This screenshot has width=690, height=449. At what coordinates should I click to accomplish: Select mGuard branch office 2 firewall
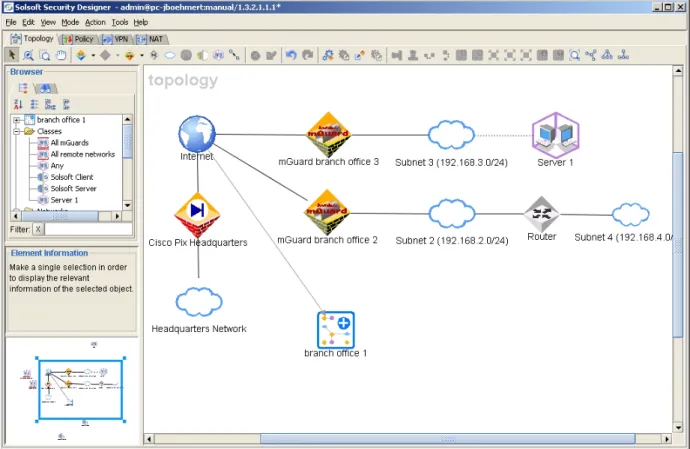point(327,212)
